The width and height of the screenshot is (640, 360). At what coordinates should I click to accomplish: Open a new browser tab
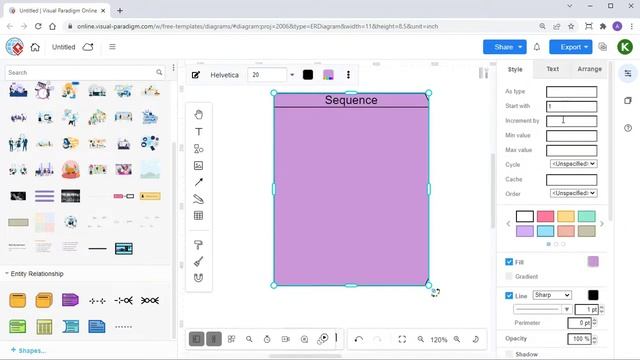120,11
